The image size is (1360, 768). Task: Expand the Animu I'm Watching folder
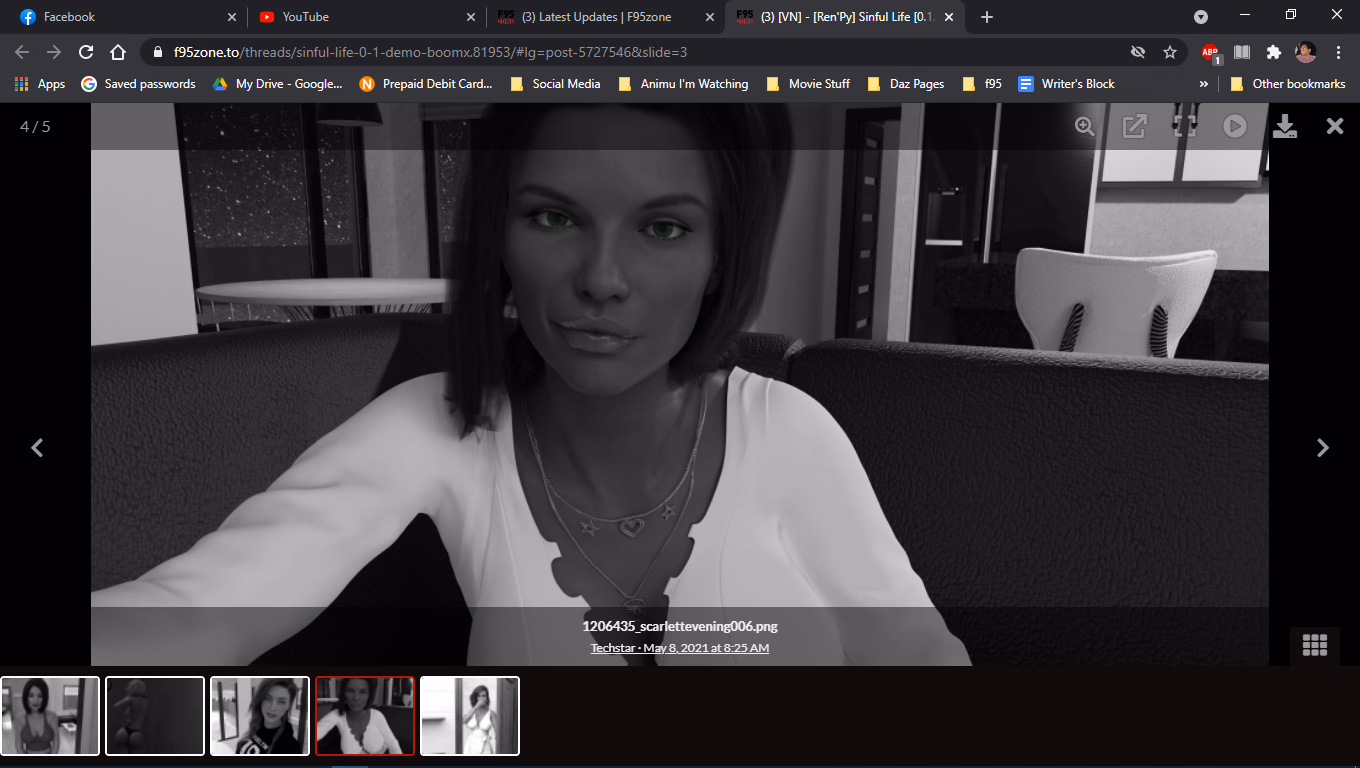pos(683,84)
